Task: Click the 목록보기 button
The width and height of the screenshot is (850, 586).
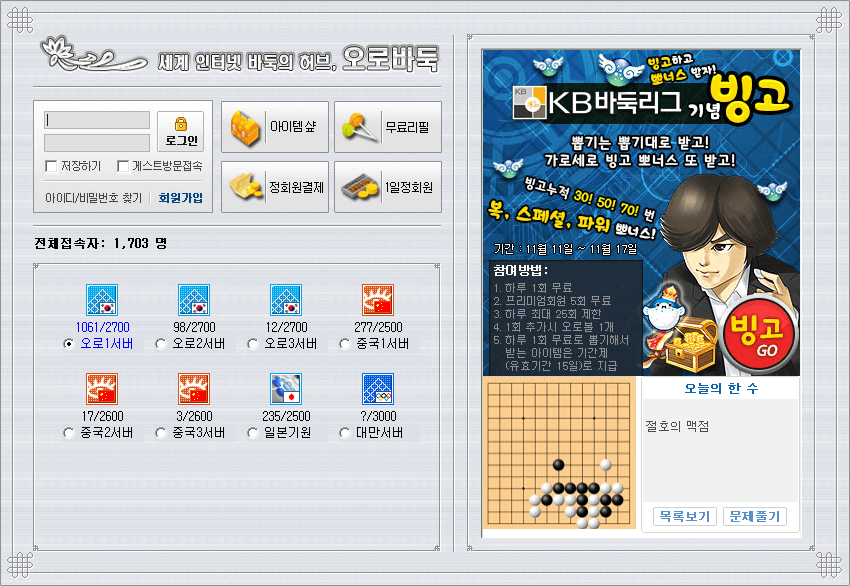Action: [685, 517]
